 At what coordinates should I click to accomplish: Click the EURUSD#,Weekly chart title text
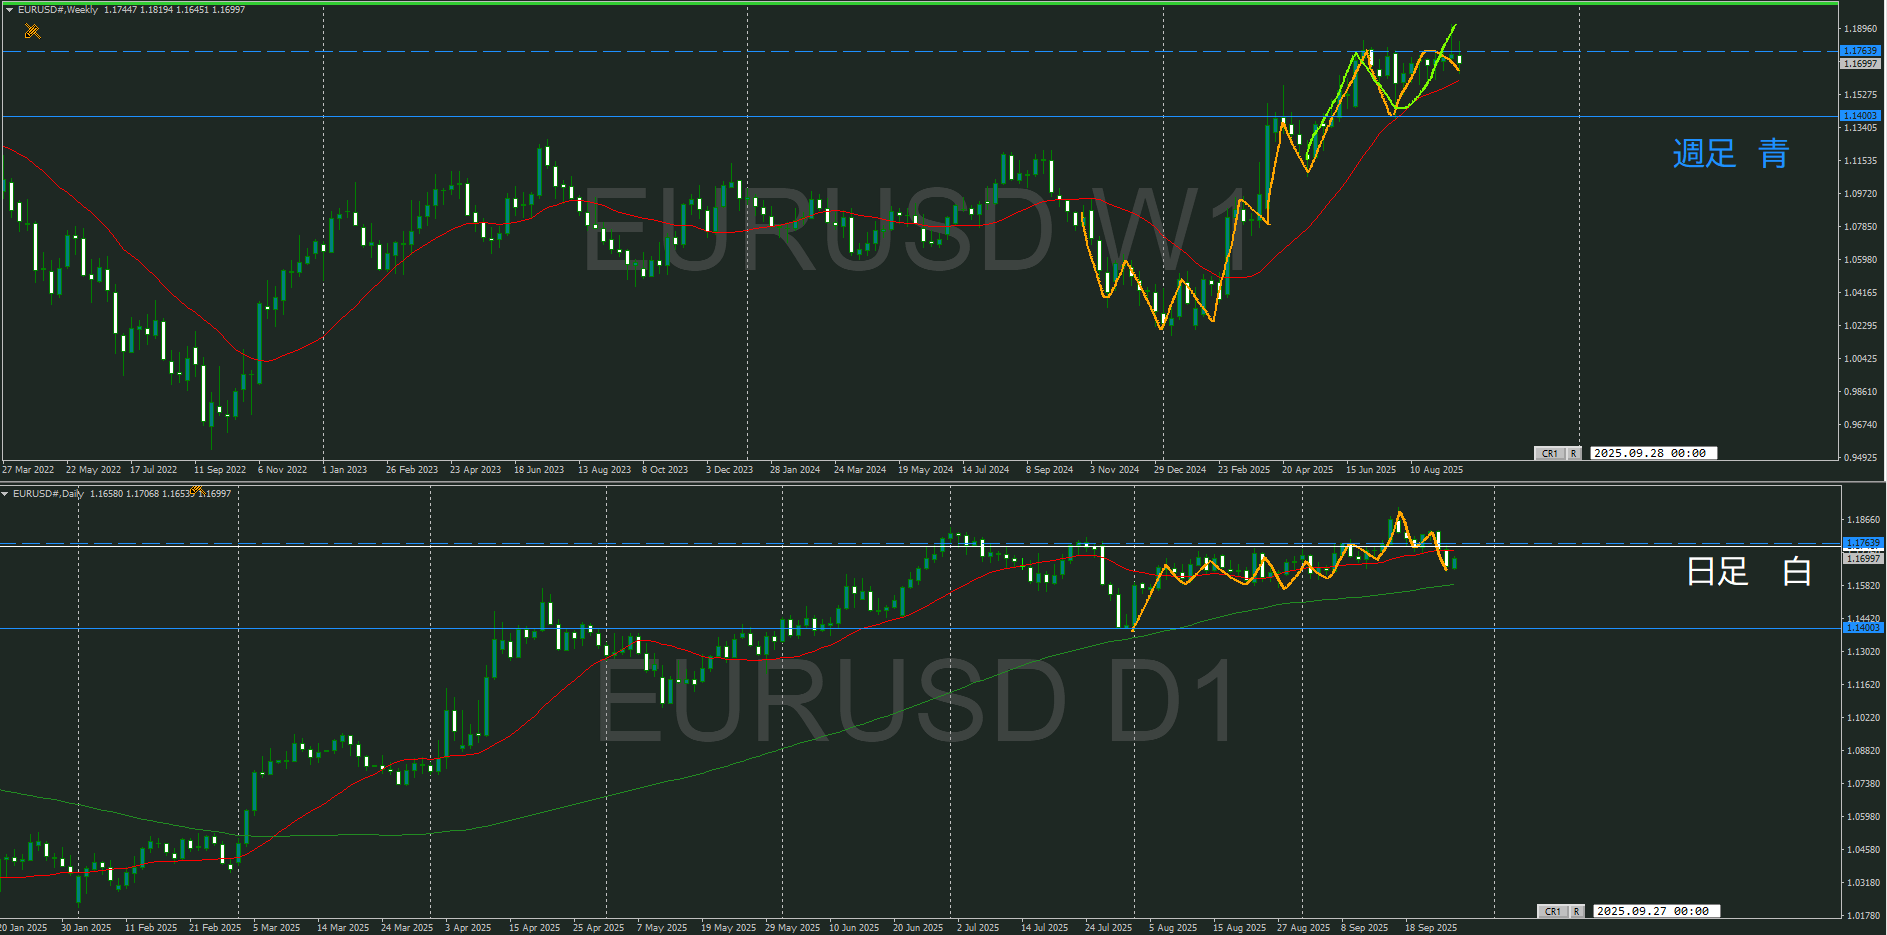58,10
